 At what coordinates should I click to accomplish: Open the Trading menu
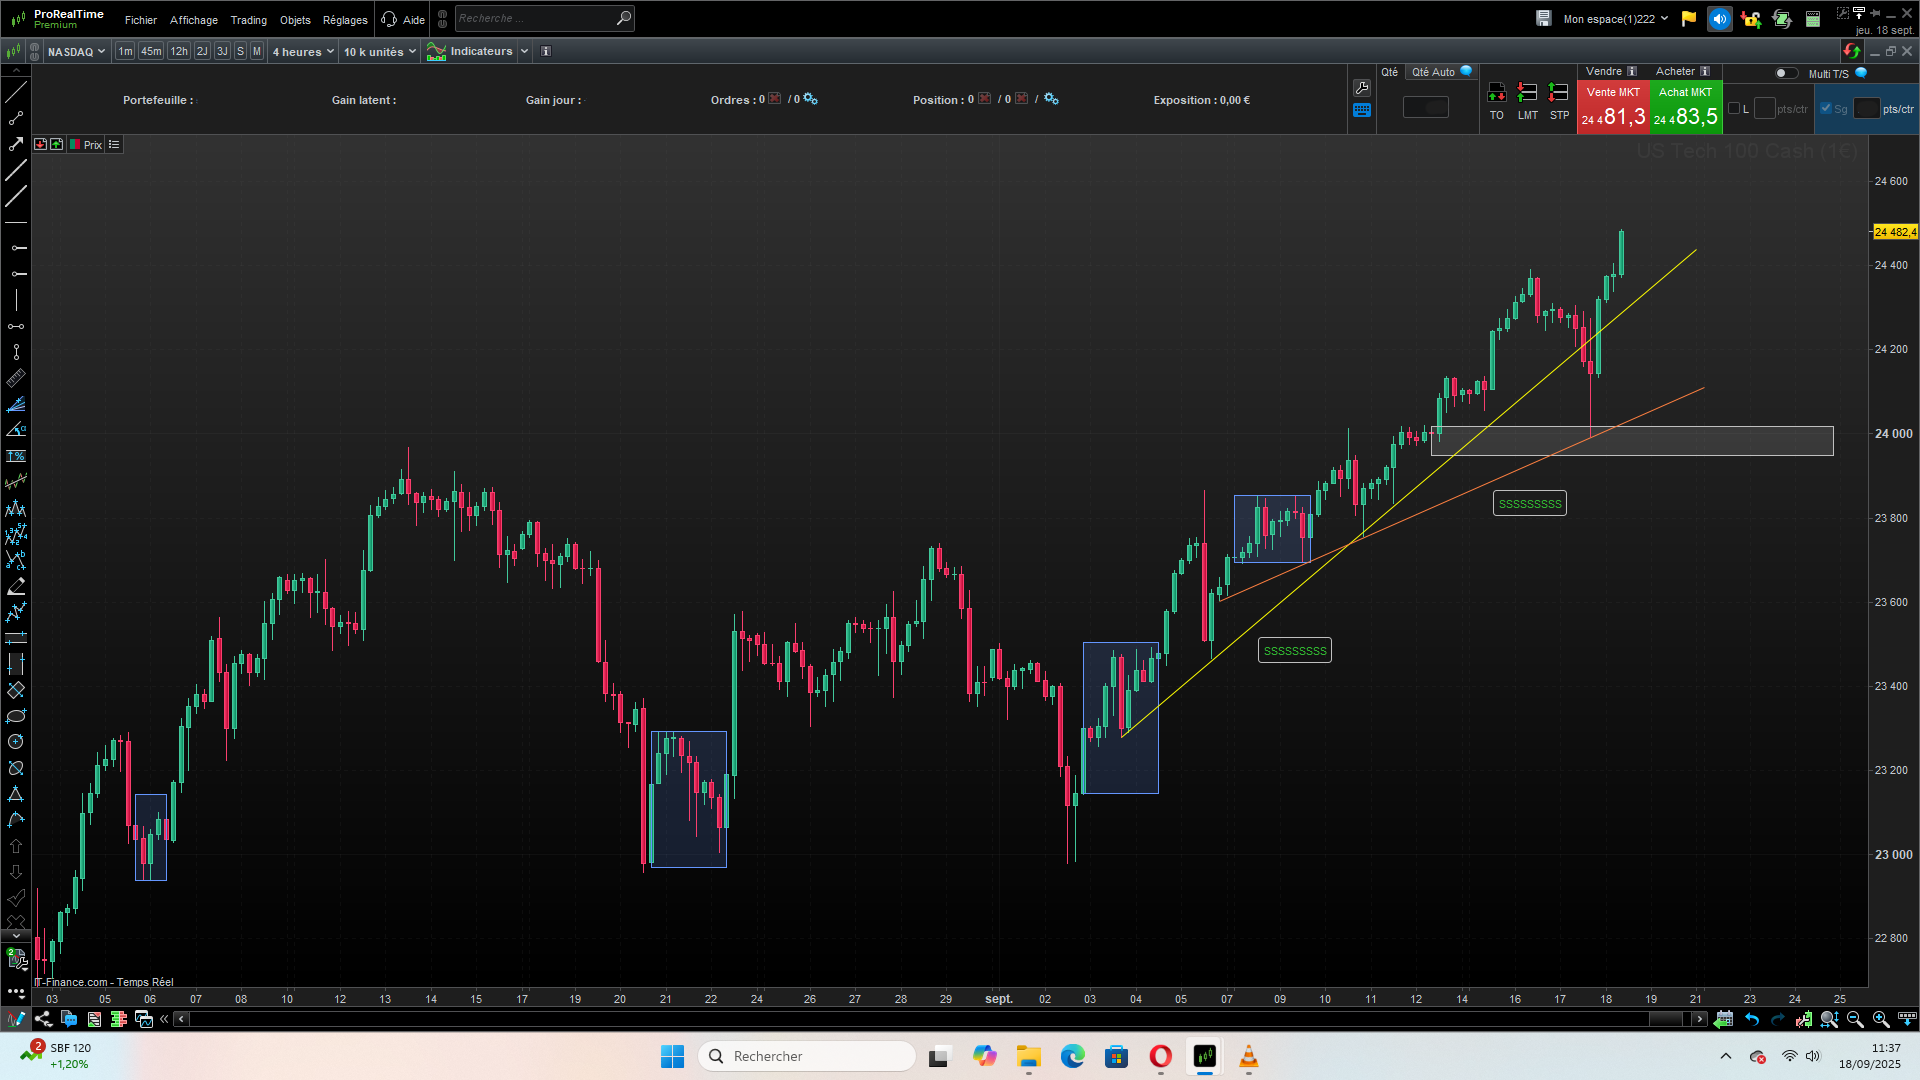(x=248, y=20)
